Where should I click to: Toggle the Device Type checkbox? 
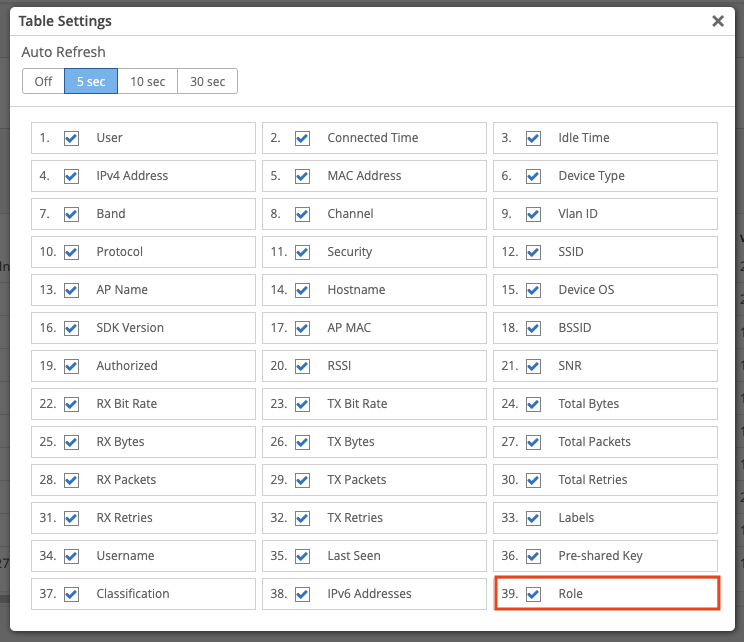click(534, 176)
